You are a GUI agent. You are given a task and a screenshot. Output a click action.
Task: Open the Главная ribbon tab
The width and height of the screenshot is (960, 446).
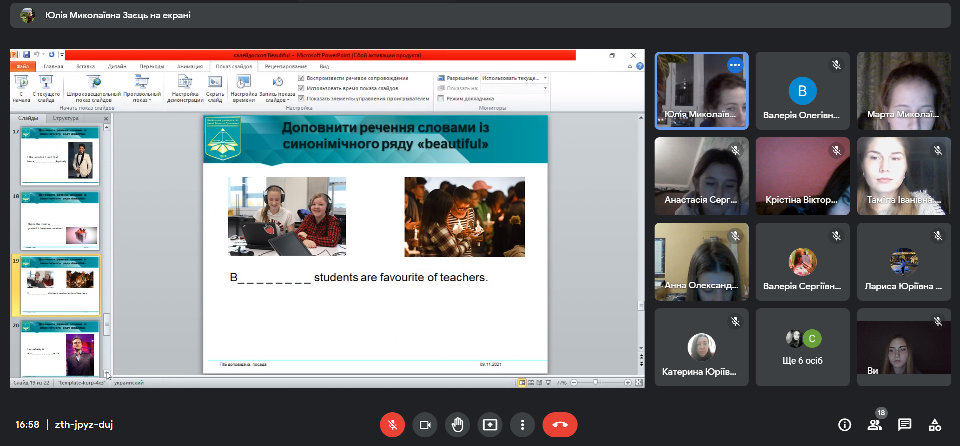click(x=53, y=66)
